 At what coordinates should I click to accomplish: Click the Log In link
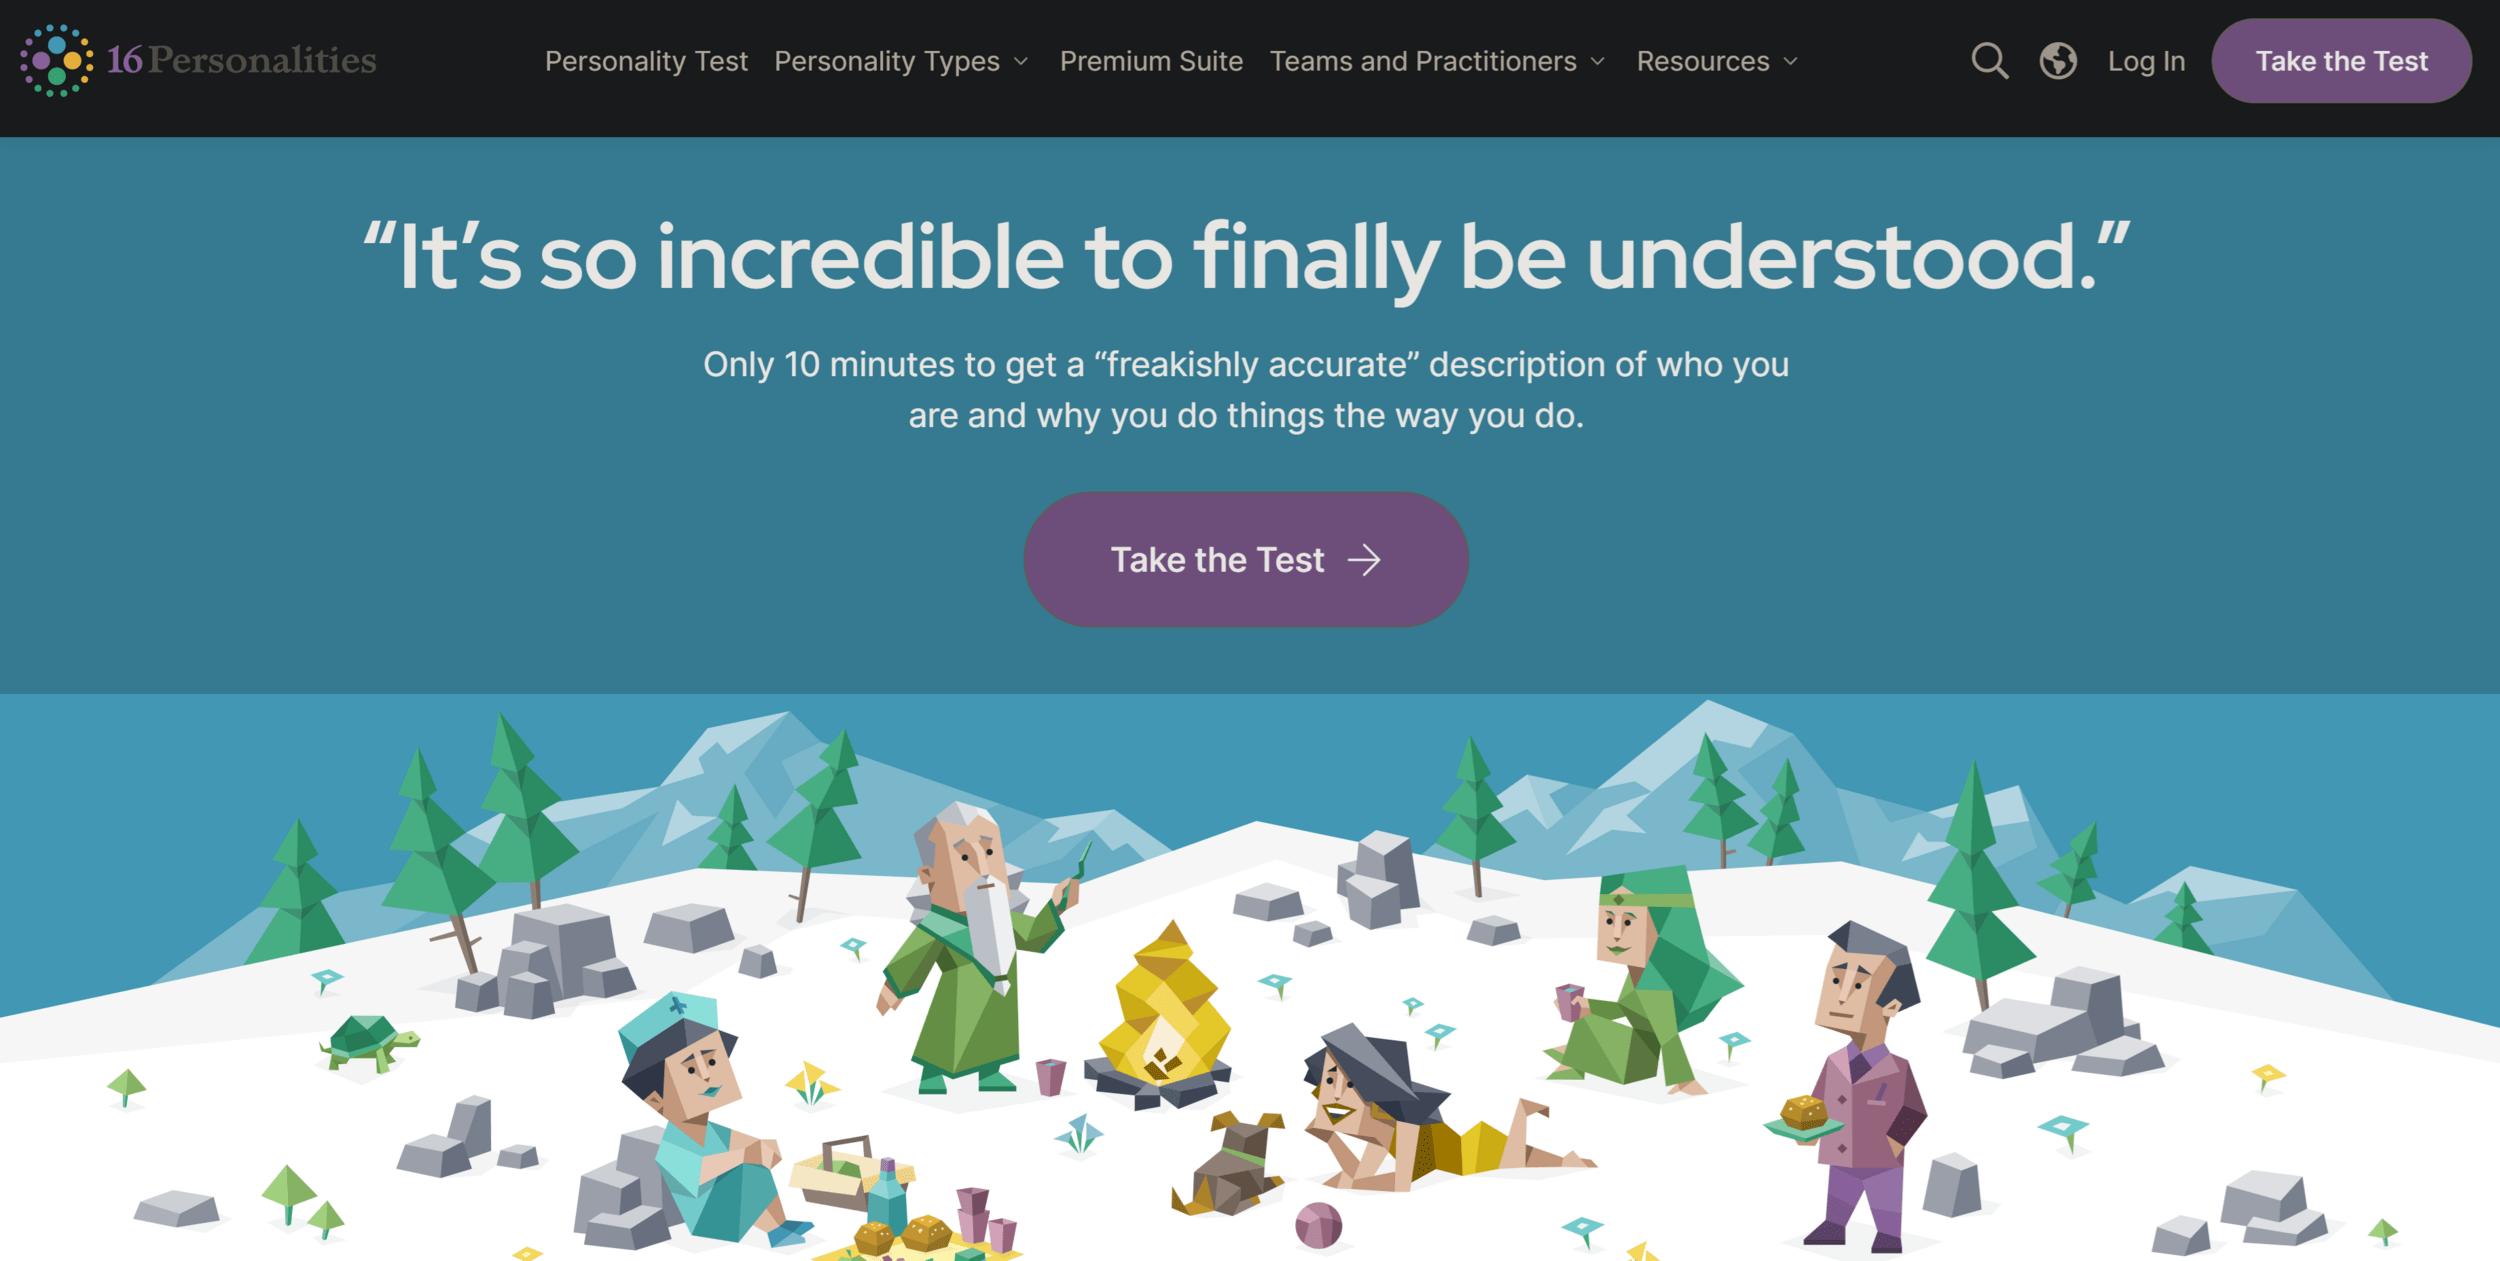[x=2146, y=61]
